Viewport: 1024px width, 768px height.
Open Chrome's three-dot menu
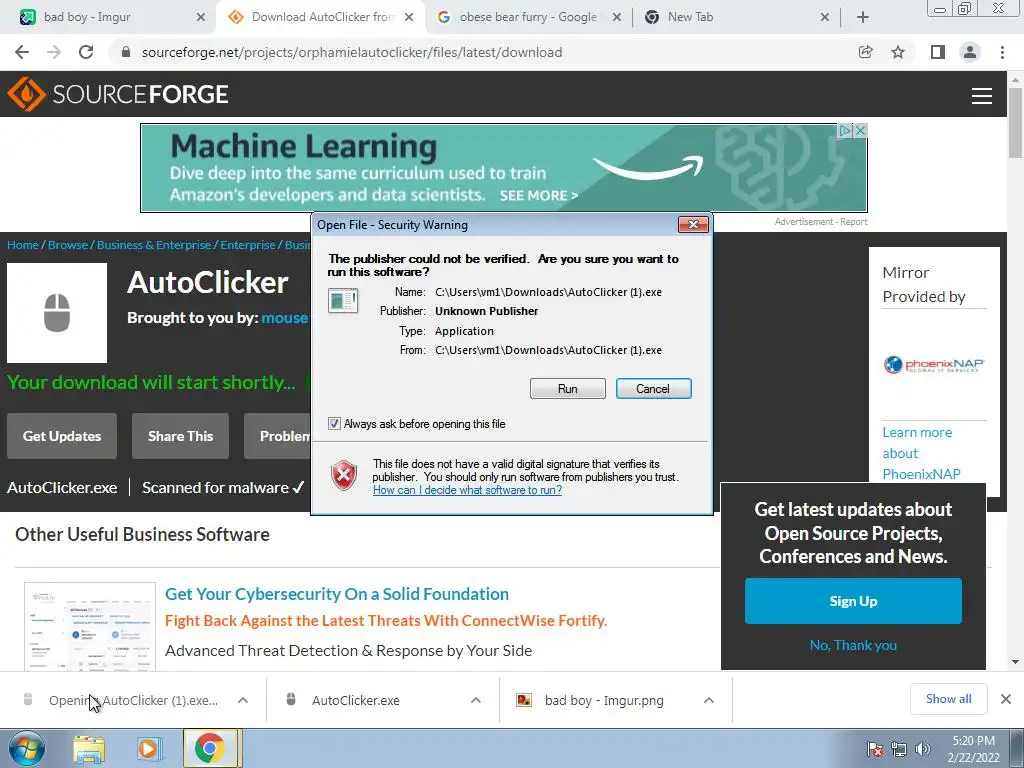coord(1002,52)
